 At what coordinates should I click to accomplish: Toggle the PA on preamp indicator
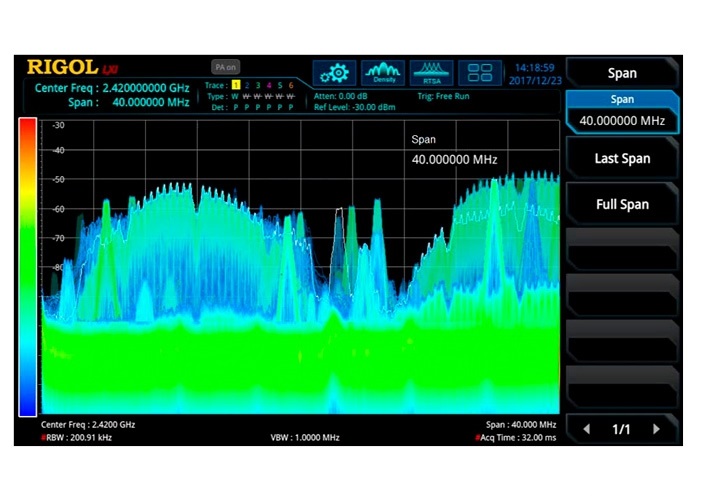[225, 67]
